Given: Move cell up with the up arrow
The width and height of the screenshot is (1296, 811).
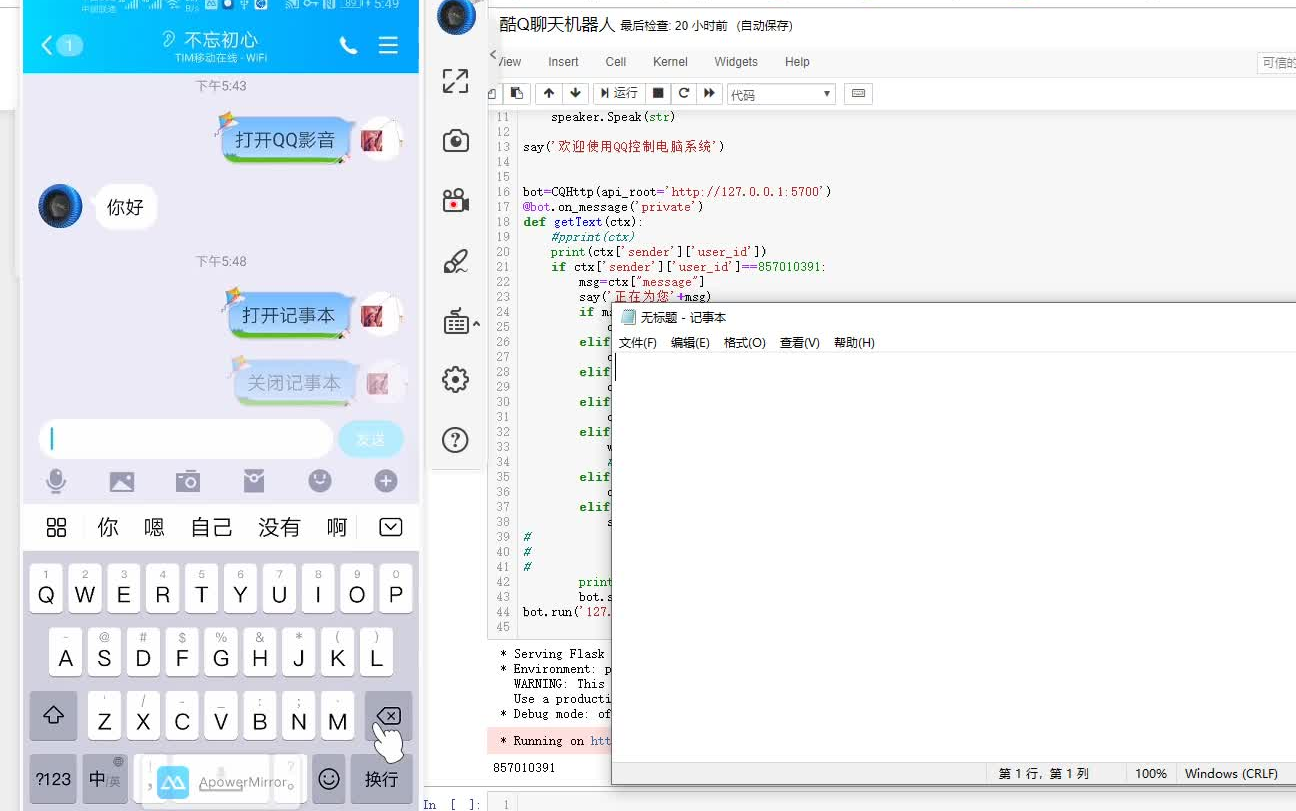Looking at the screenshot, I should (x=548, y=93).
